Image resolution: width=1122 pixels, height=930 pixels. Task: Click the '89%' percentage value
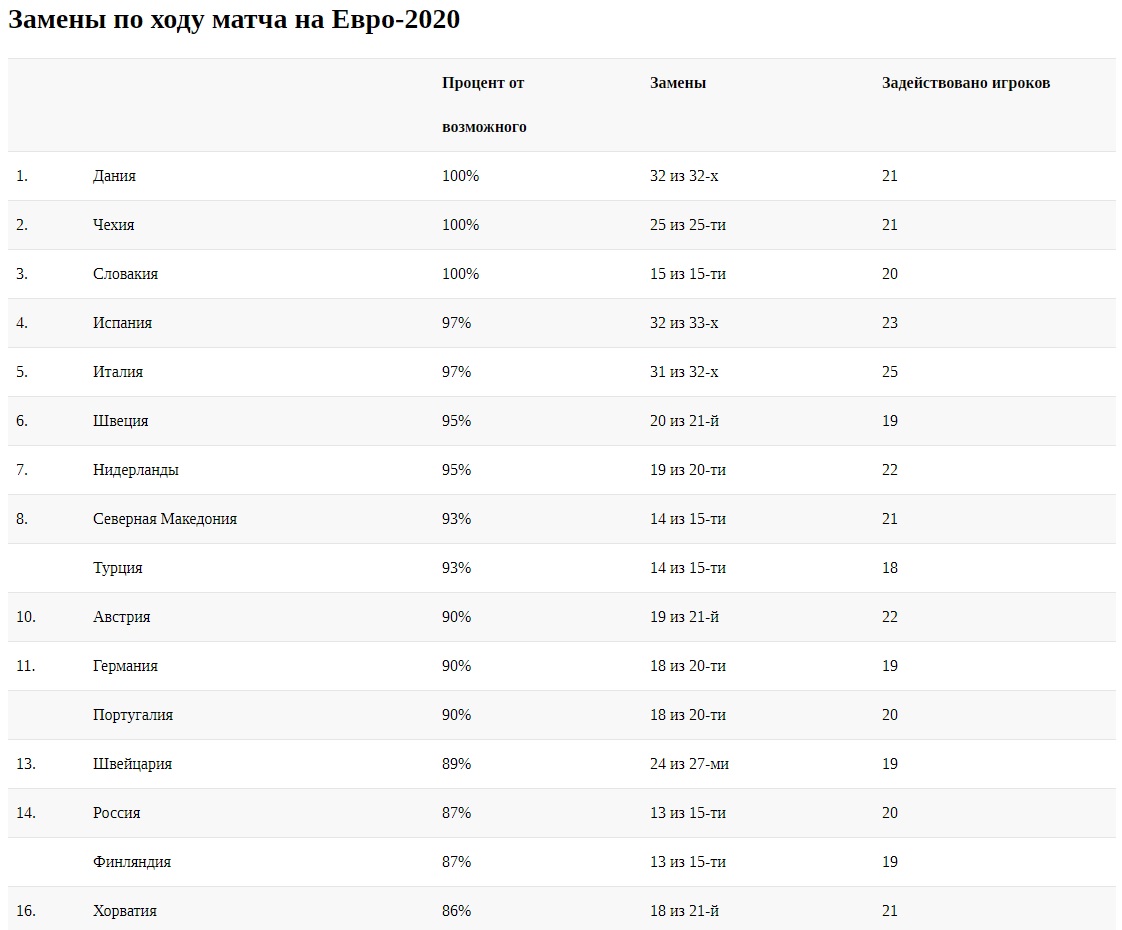[456, 764]
